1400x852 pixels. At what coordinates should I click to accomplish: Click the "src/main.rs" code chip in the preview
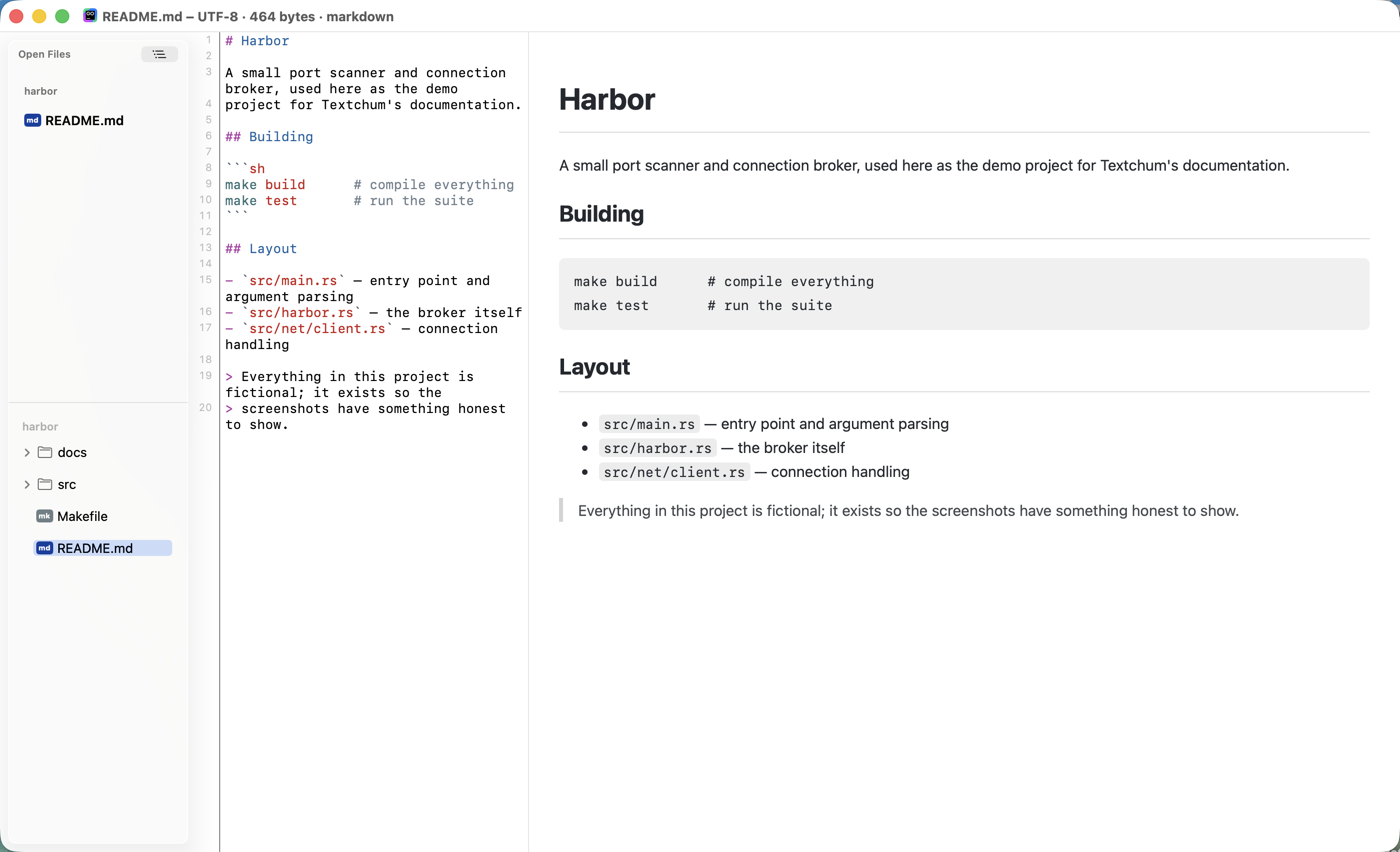[x=649, y=424]
